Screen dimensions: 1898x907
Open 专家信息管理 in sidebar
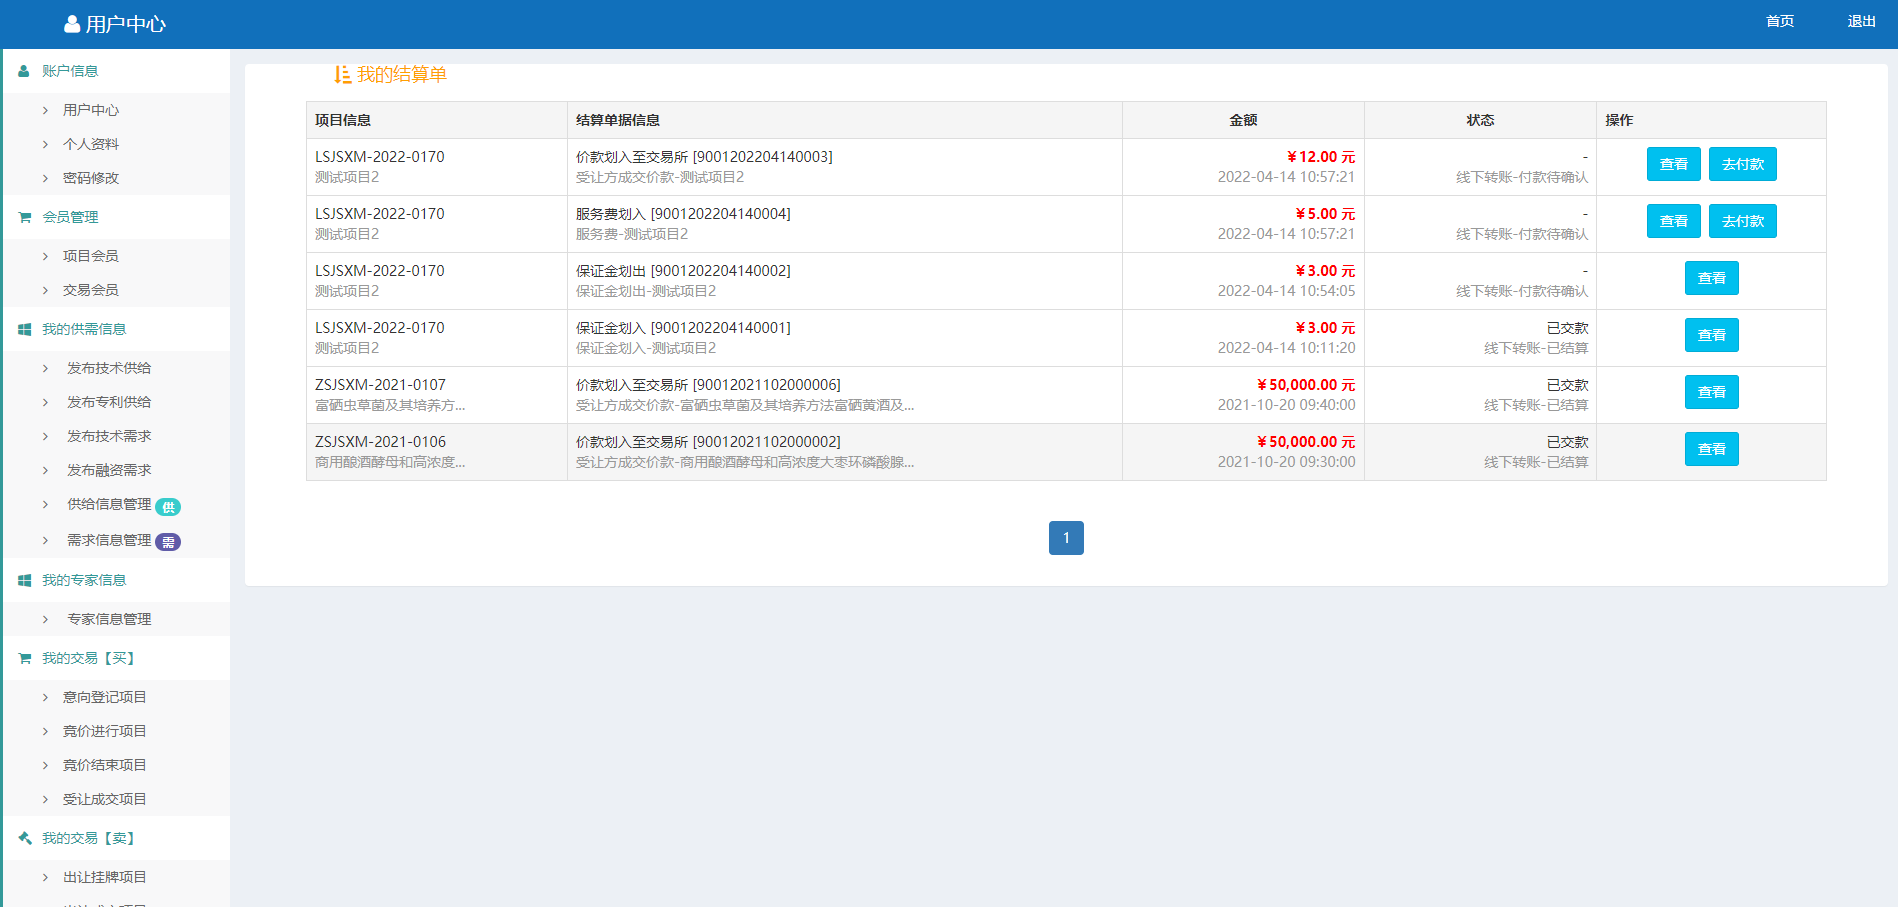coord(109,619)
